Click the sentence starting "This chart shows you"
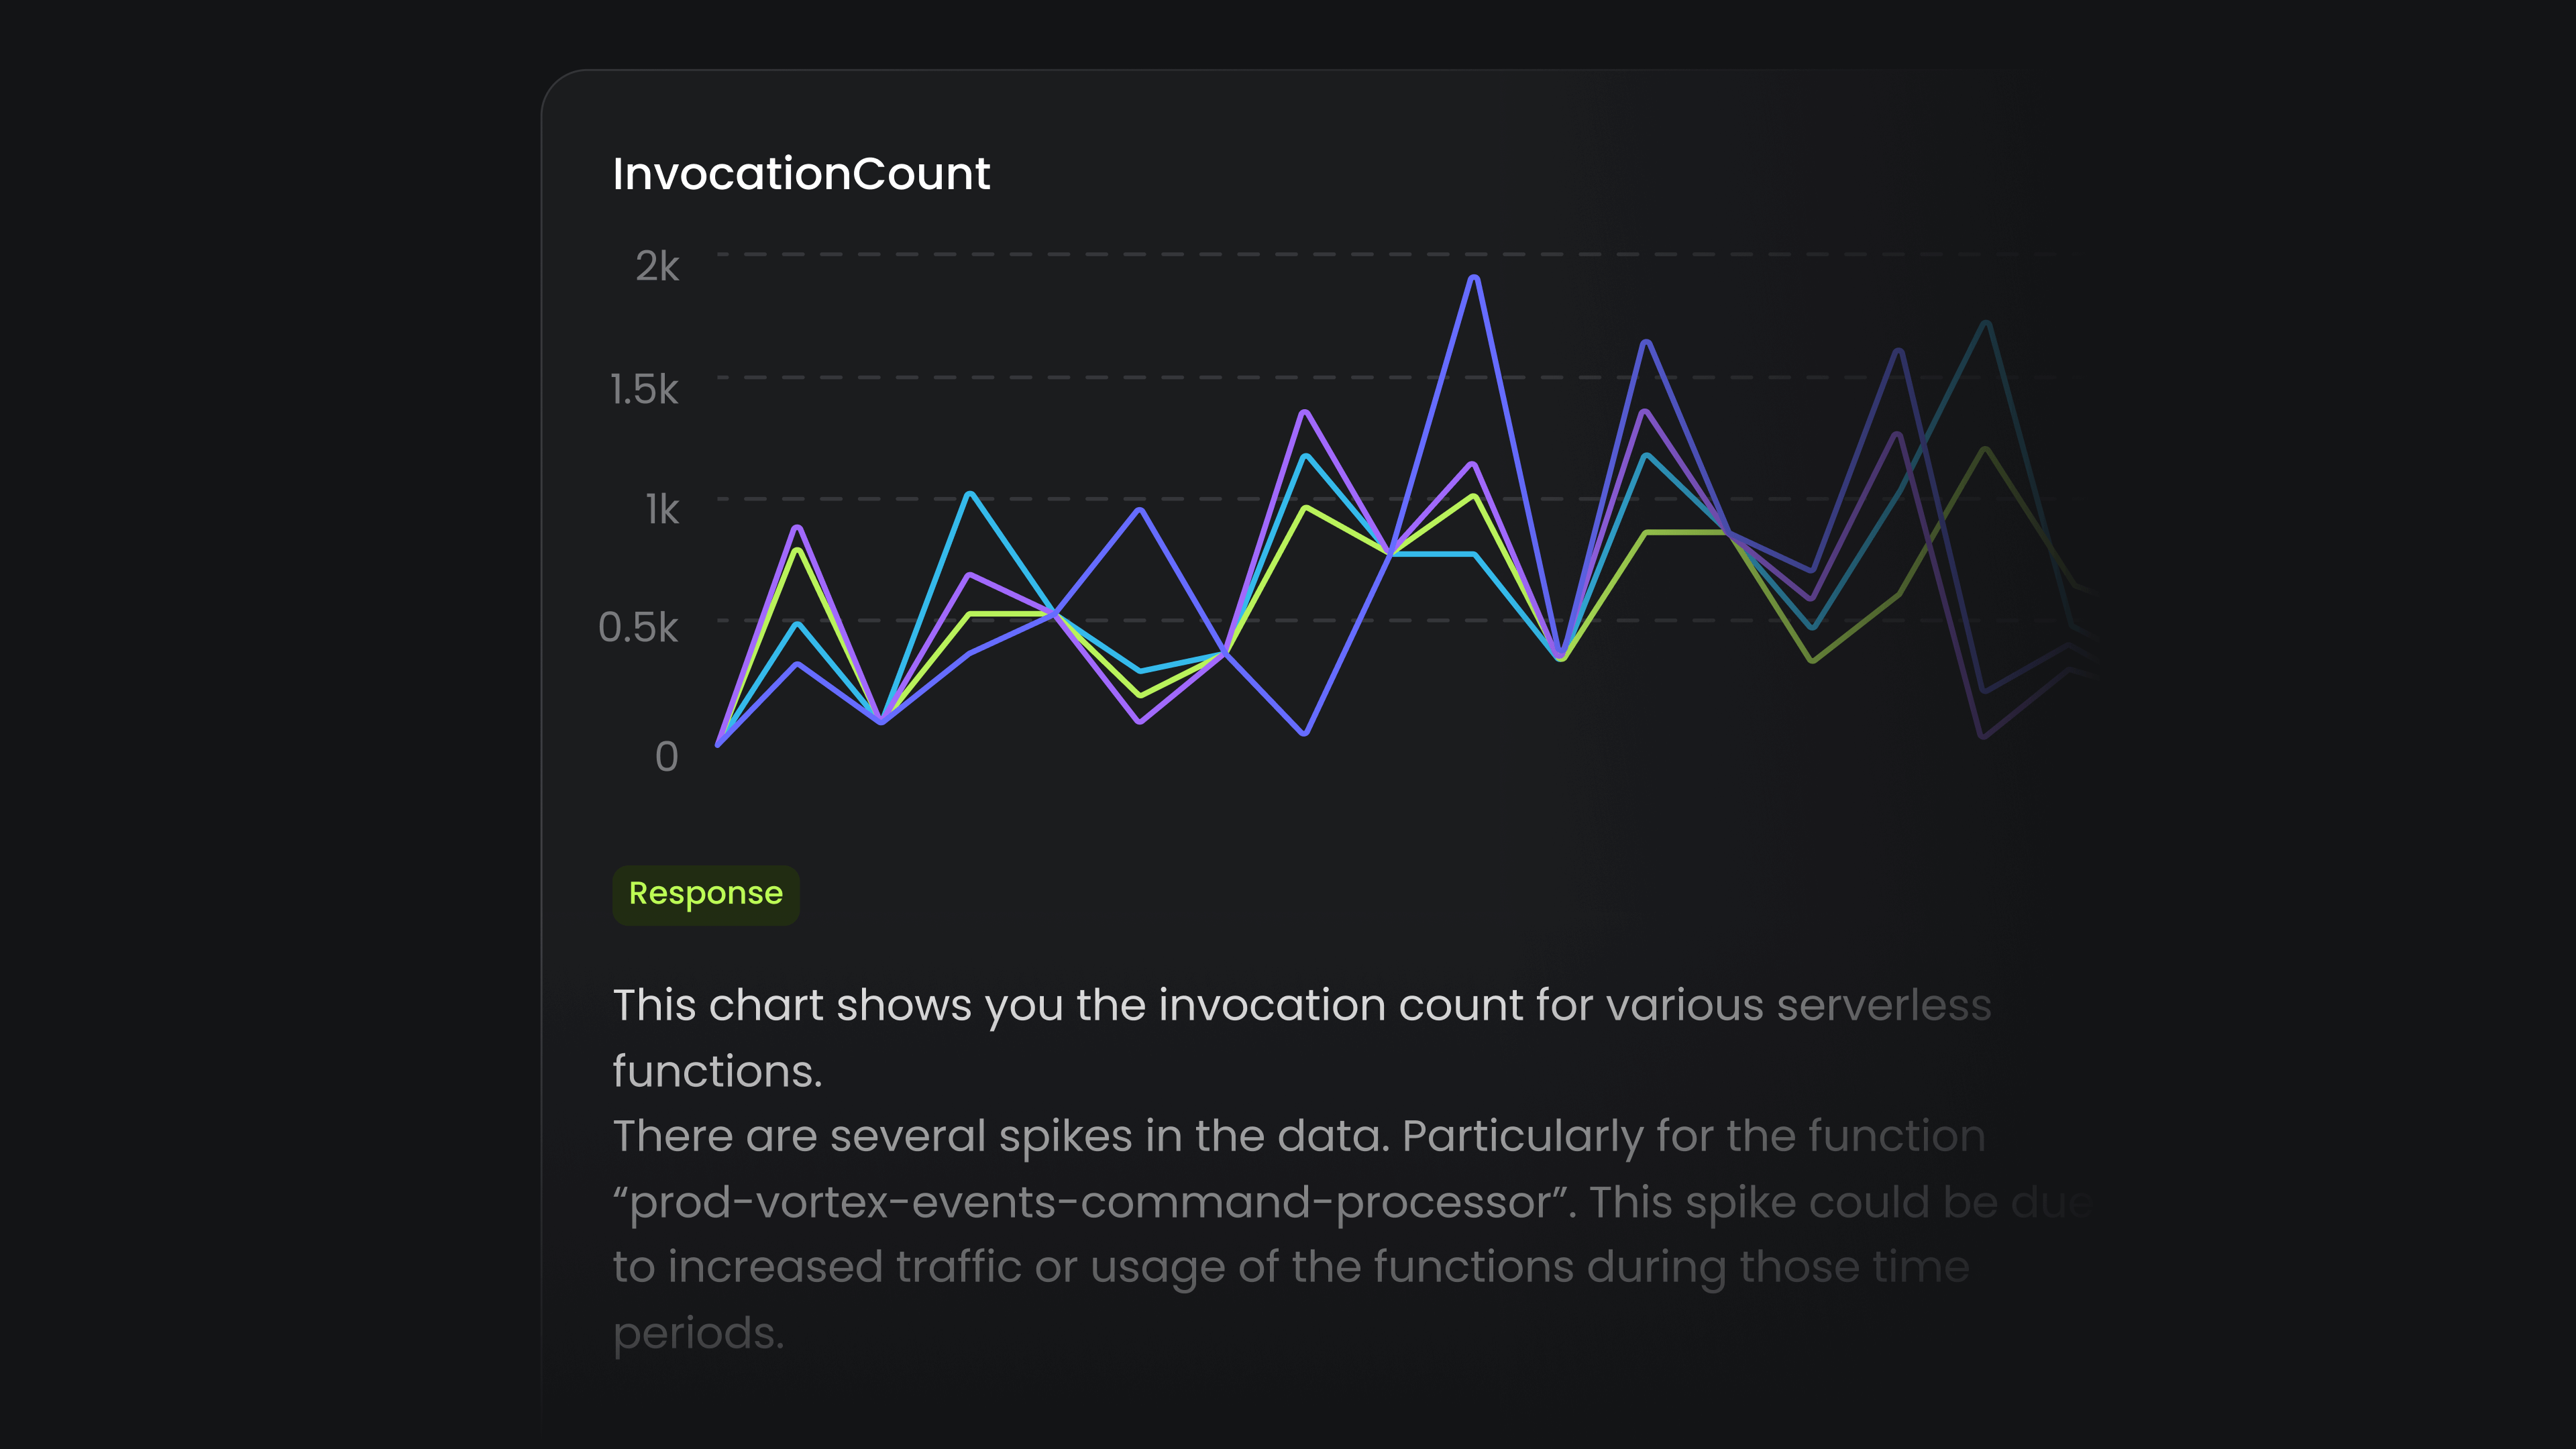Viewport: 2576px width, 1449px height. pos(1300,1005)
